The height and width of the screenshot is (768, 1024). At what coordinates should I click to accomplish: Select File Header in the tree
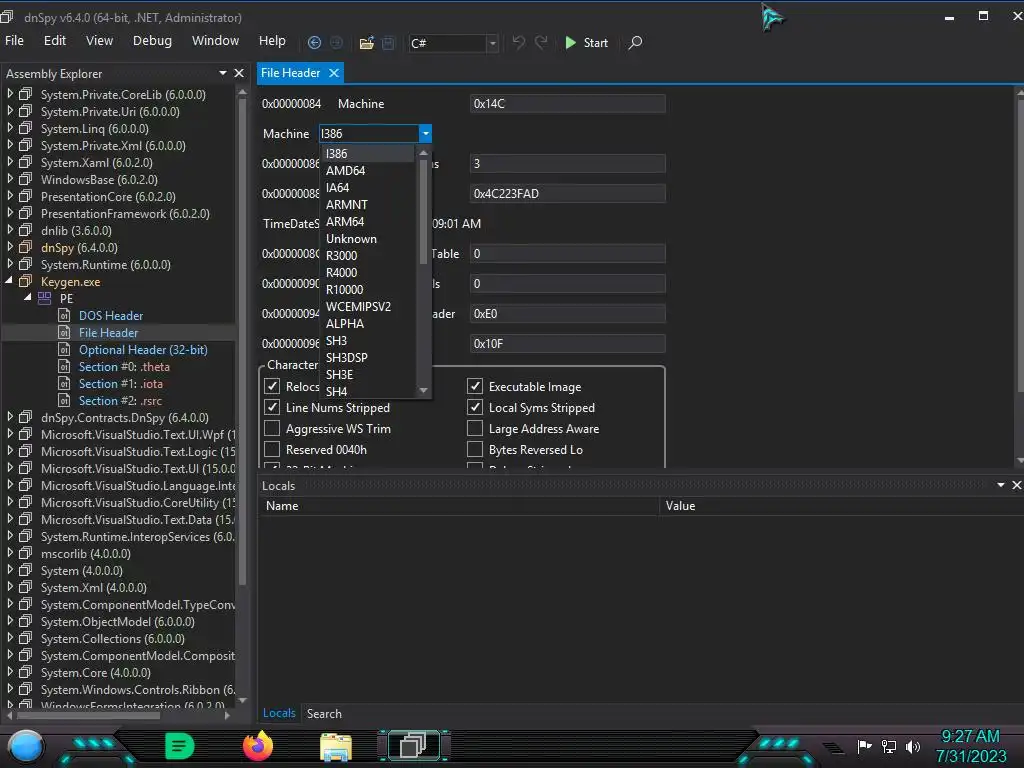click(x=108, y=332)
